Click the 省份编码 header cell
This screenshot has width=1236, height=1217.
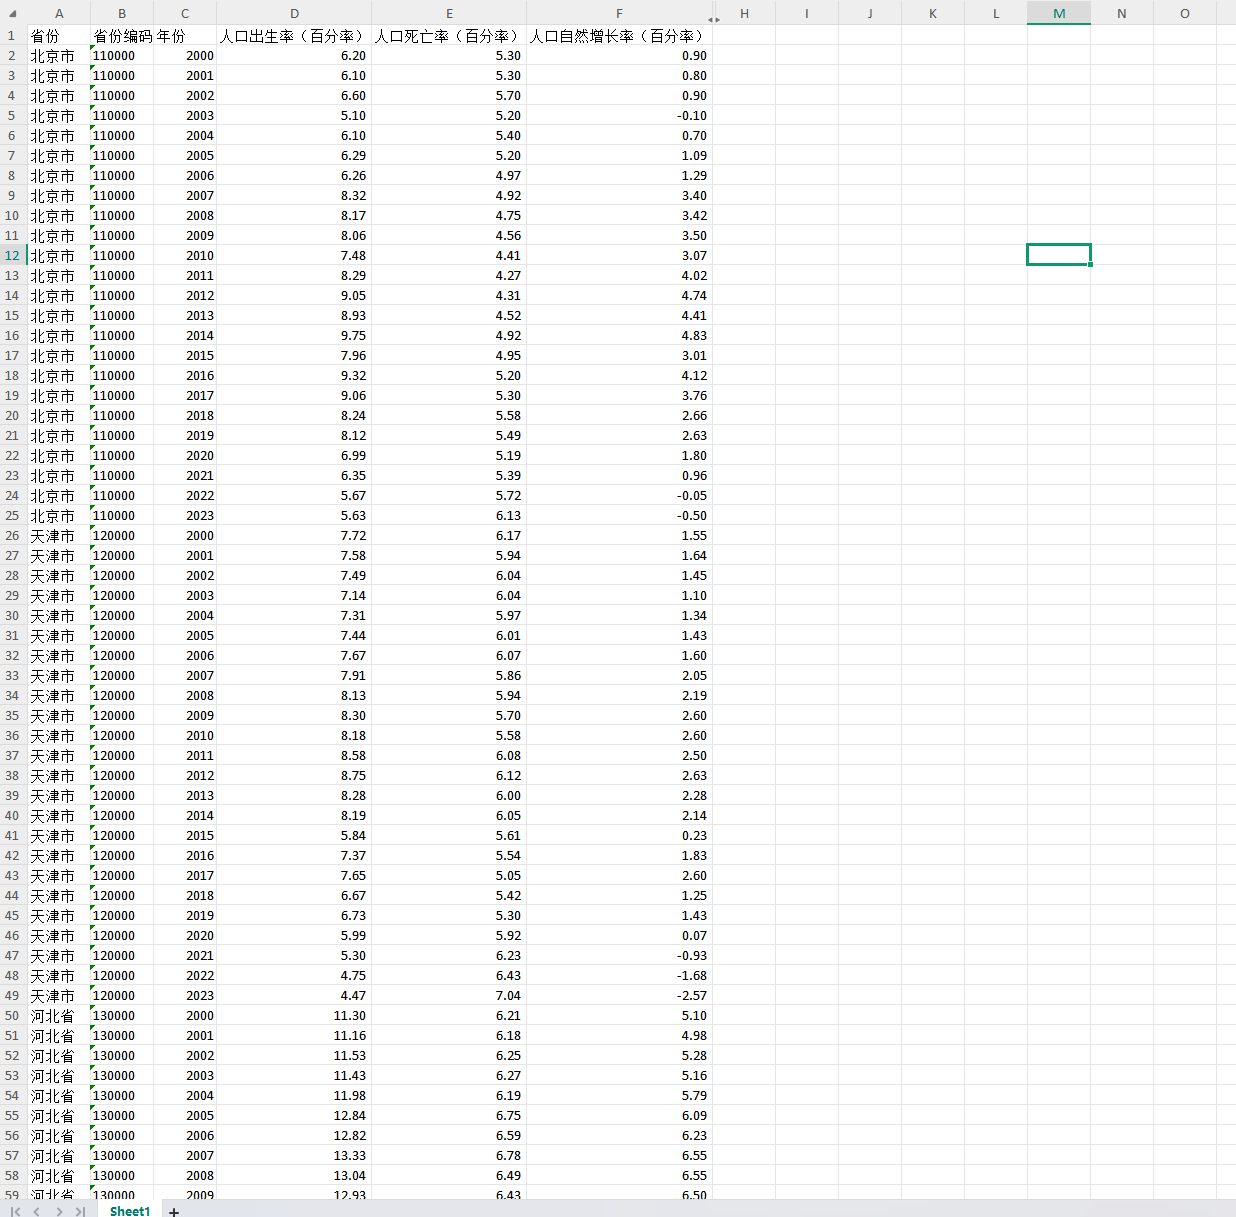point(122,35)
